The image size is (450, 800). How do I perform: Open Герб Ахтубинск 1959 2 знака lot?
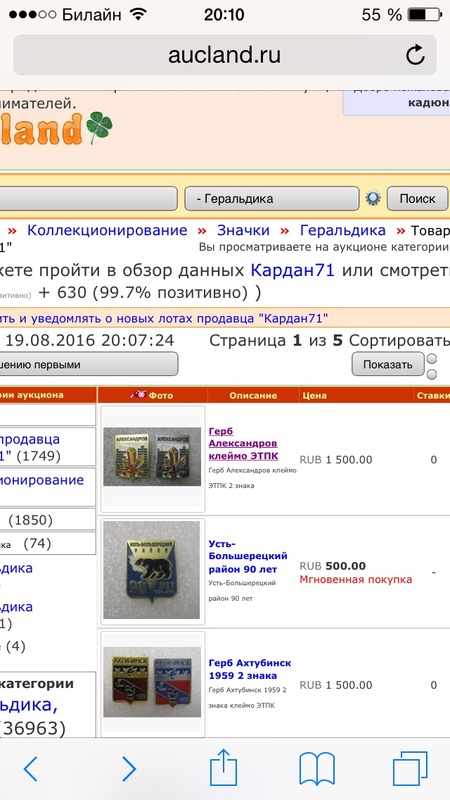(250, 669)
